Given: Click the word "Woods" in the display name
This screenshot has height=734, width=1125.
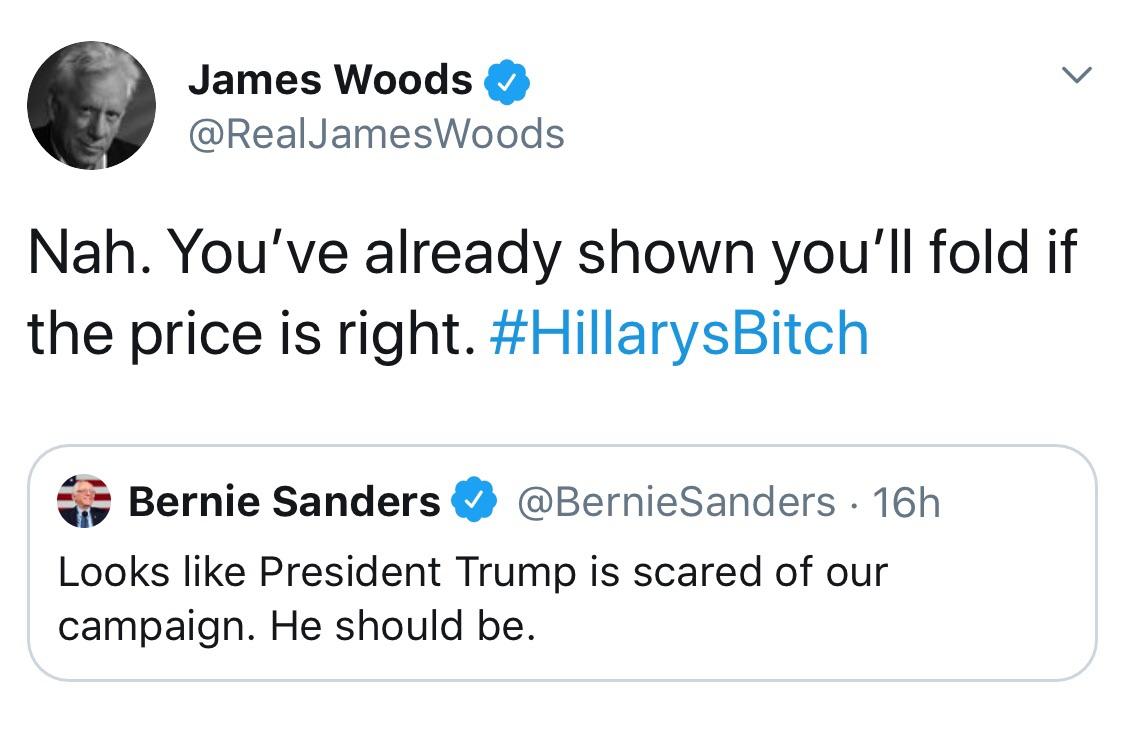Looking at the screenshot, I should click(403, 80).
